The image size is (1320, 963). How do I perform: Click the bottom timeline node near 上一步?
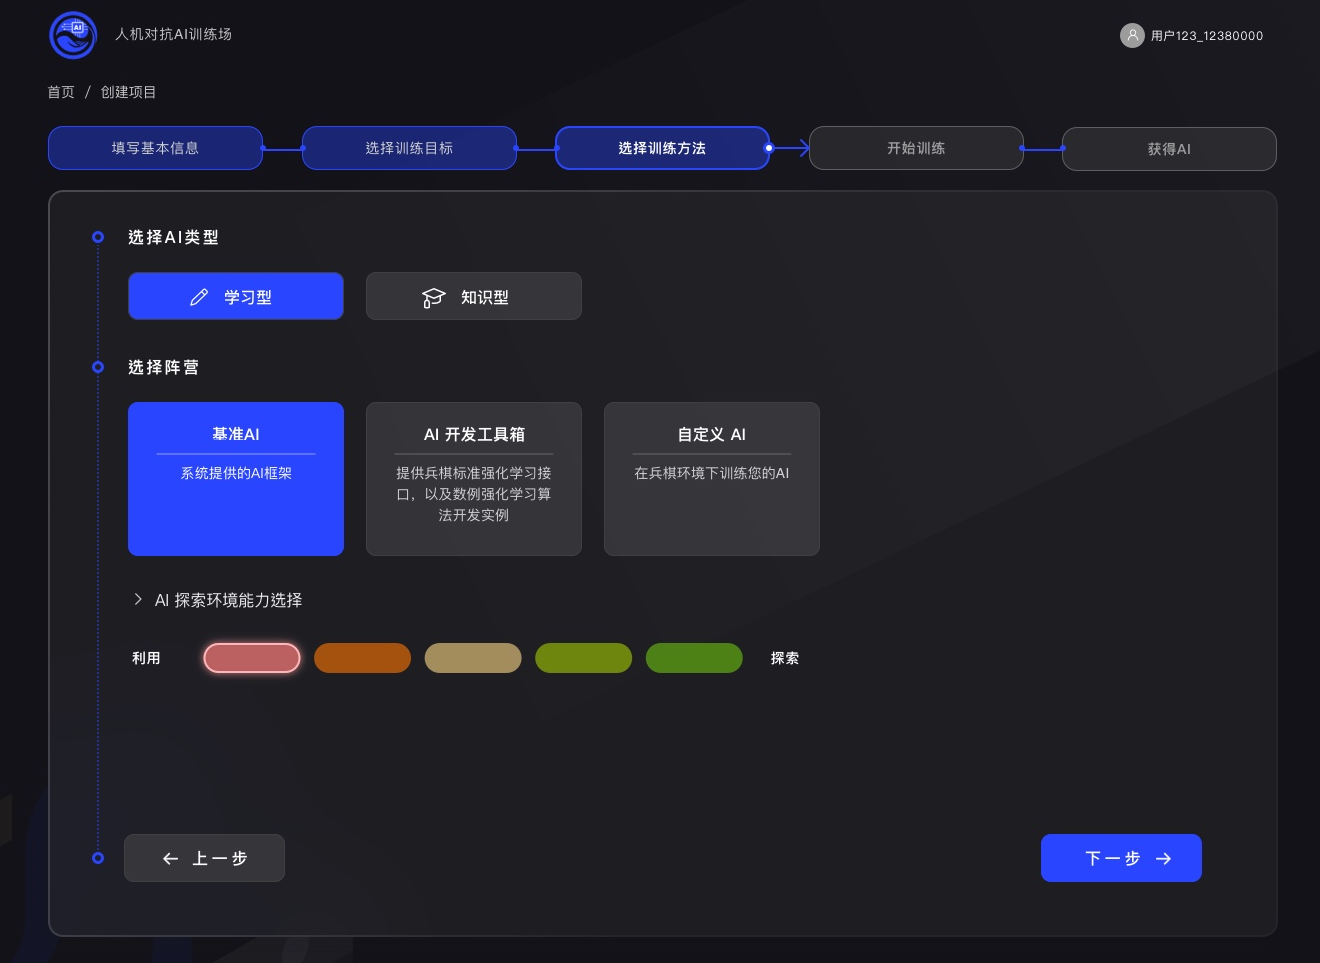pos(97,858)
